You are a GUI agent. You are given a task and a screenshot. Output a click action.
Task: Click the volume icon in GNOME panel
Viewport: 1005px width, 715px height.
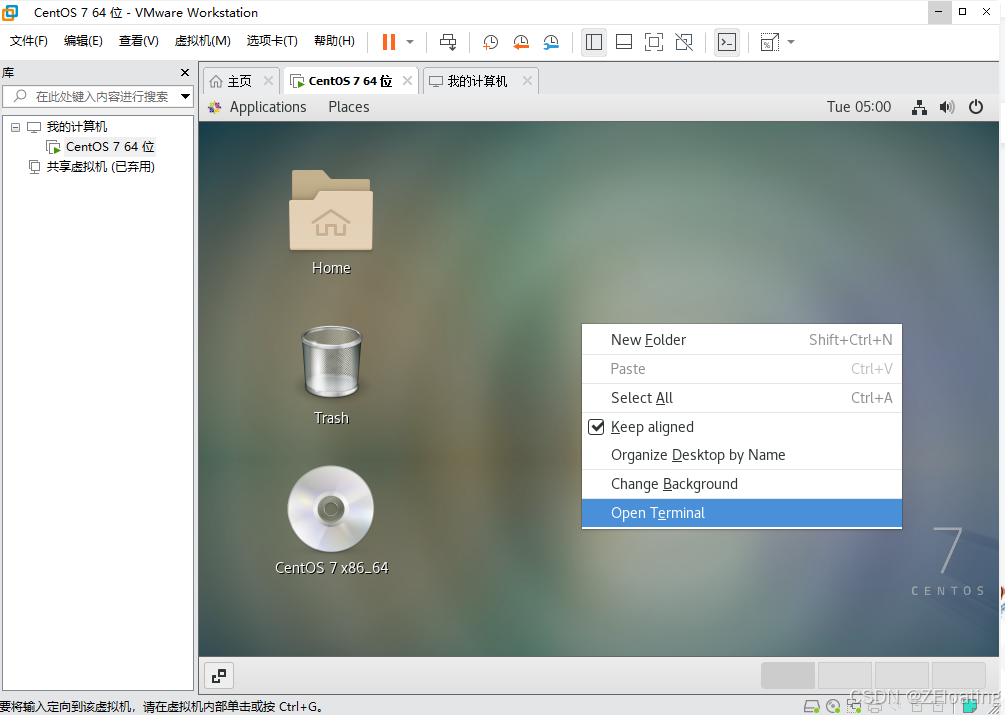coord(947,108)
